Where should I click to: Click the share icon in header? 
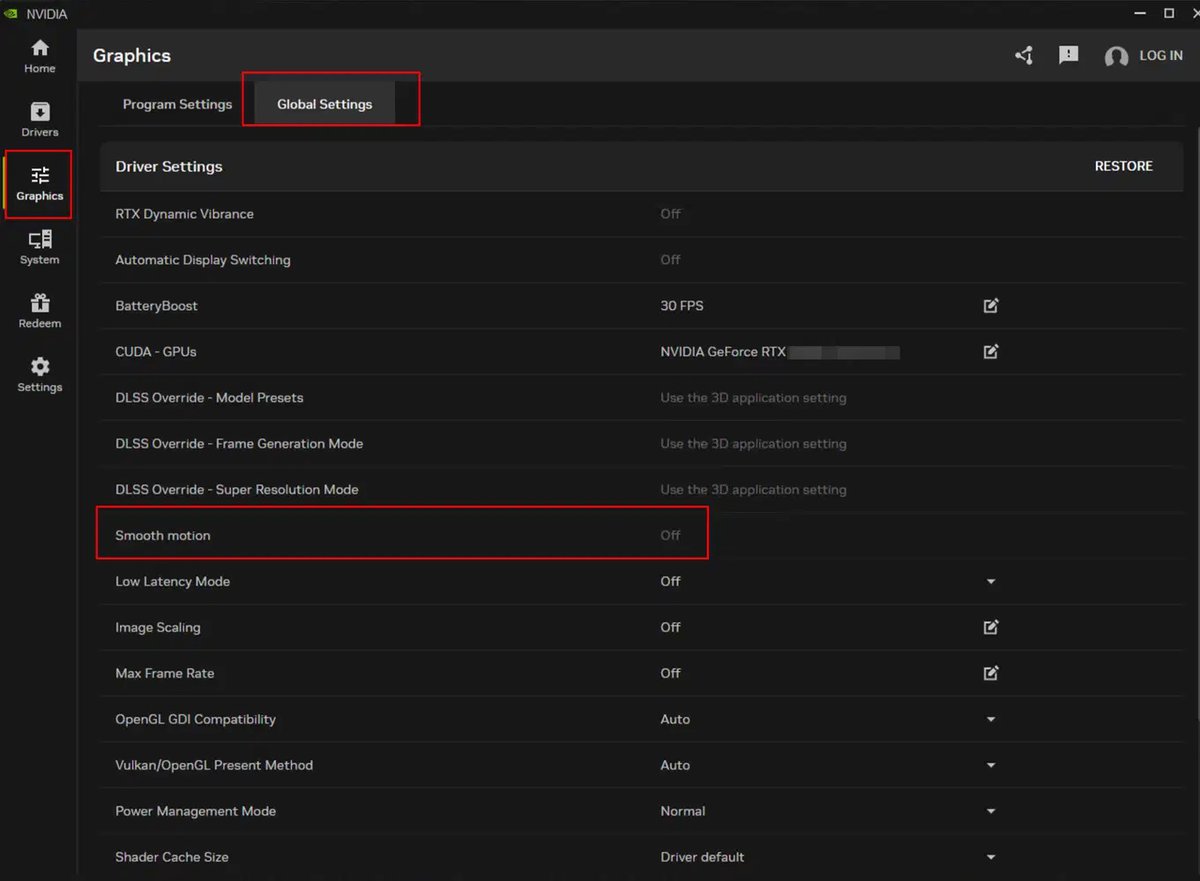pos(1024,56)
